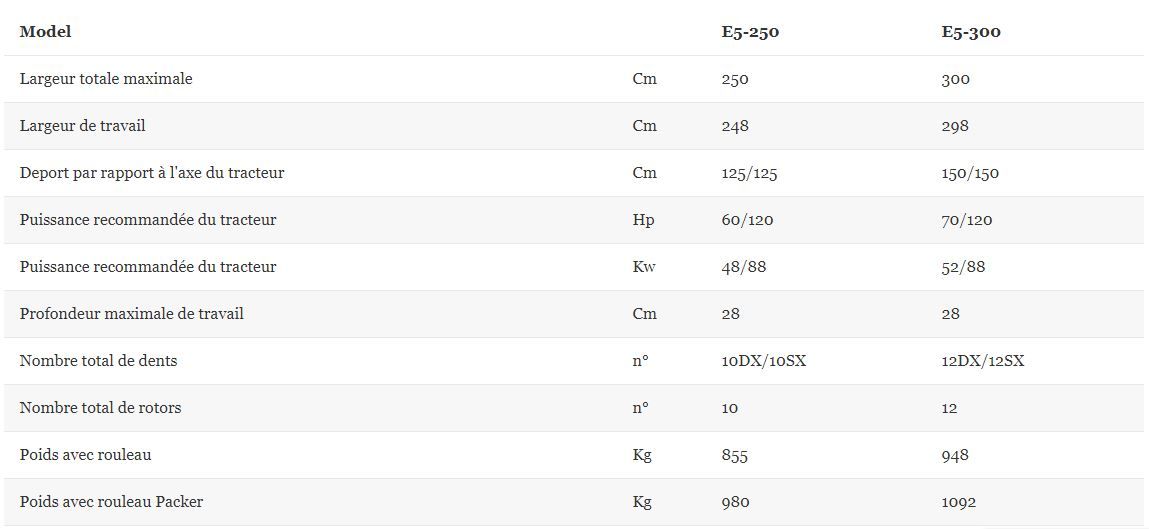The width and height of the screenshot is (1149, 529).
Task: Click the 10DX/10SX value
Action: pyautogui.click(x=763, y=361)
